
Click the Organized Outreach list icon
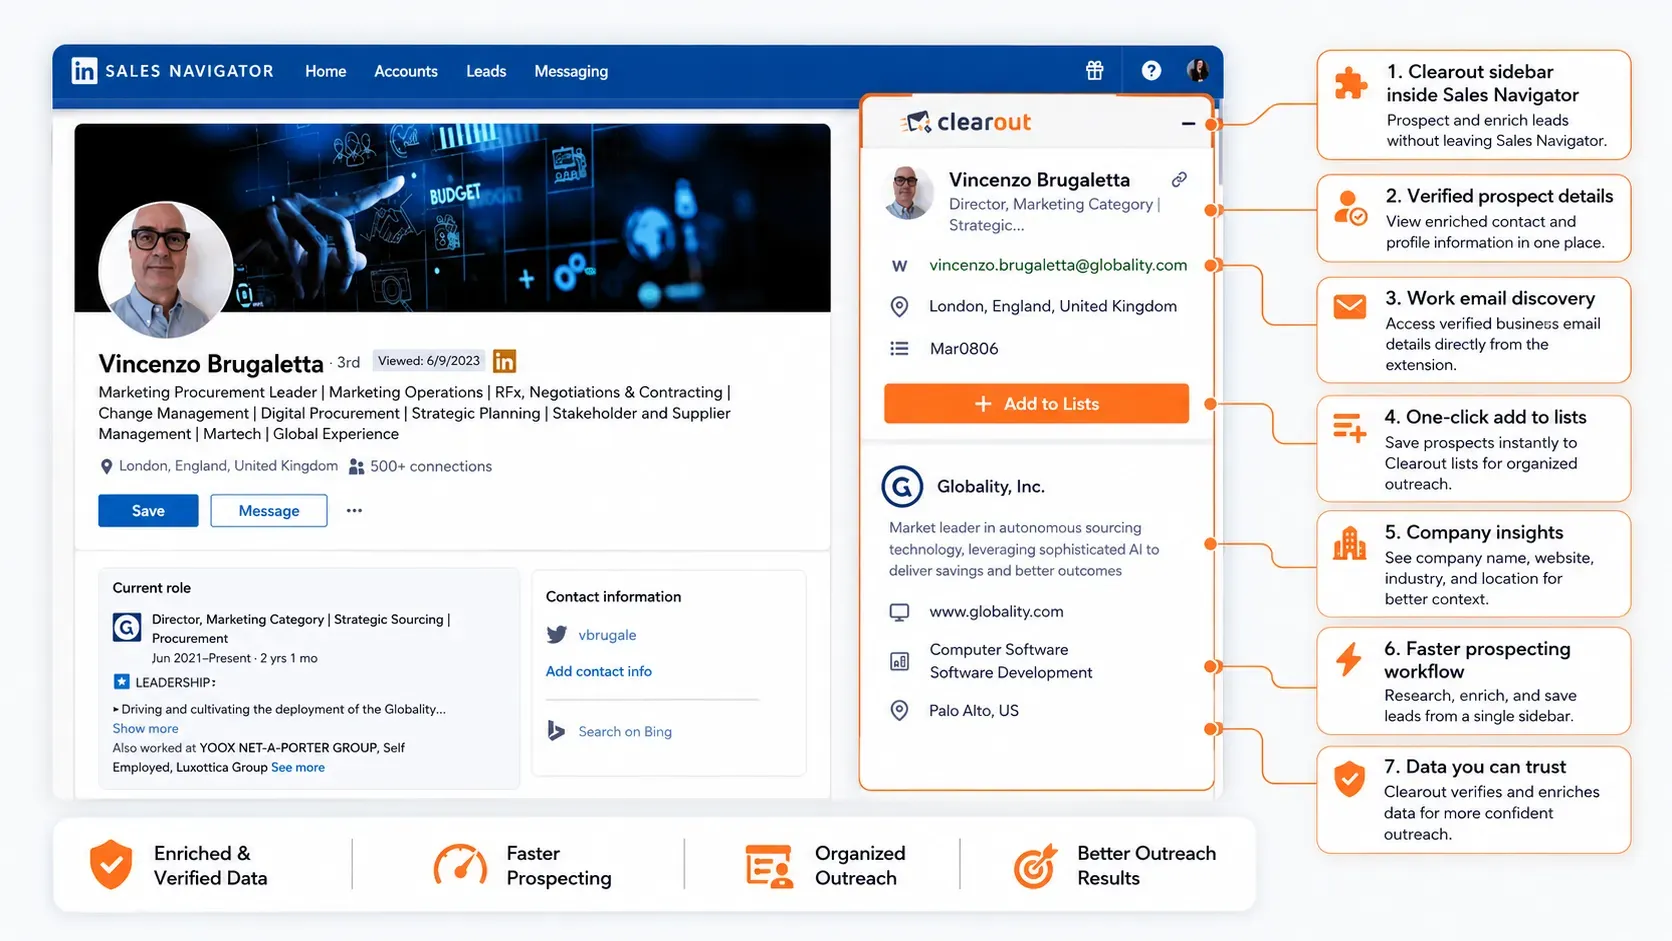(x=769, y=866)
